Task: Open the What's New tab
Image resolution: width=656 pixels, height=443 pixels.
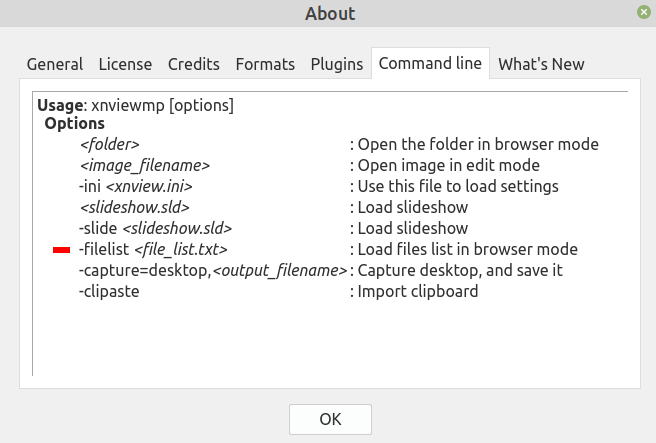Action: pos(541,65)
